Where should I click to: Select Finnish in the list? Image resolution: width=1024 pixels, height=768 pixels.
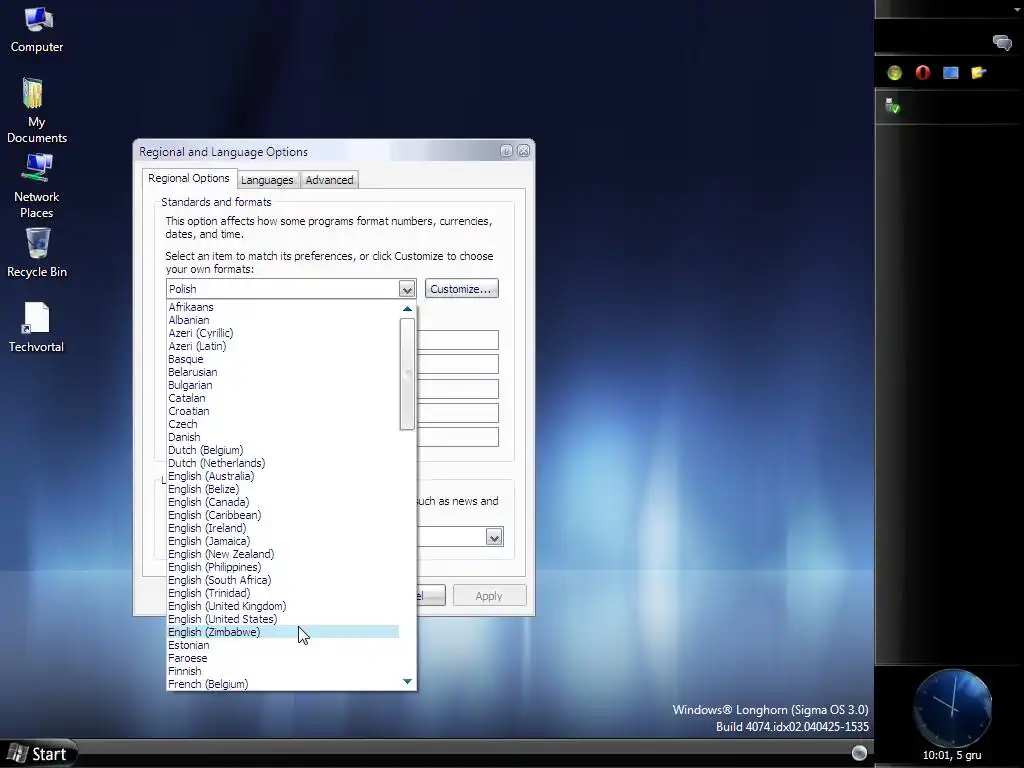pos(283,671)
